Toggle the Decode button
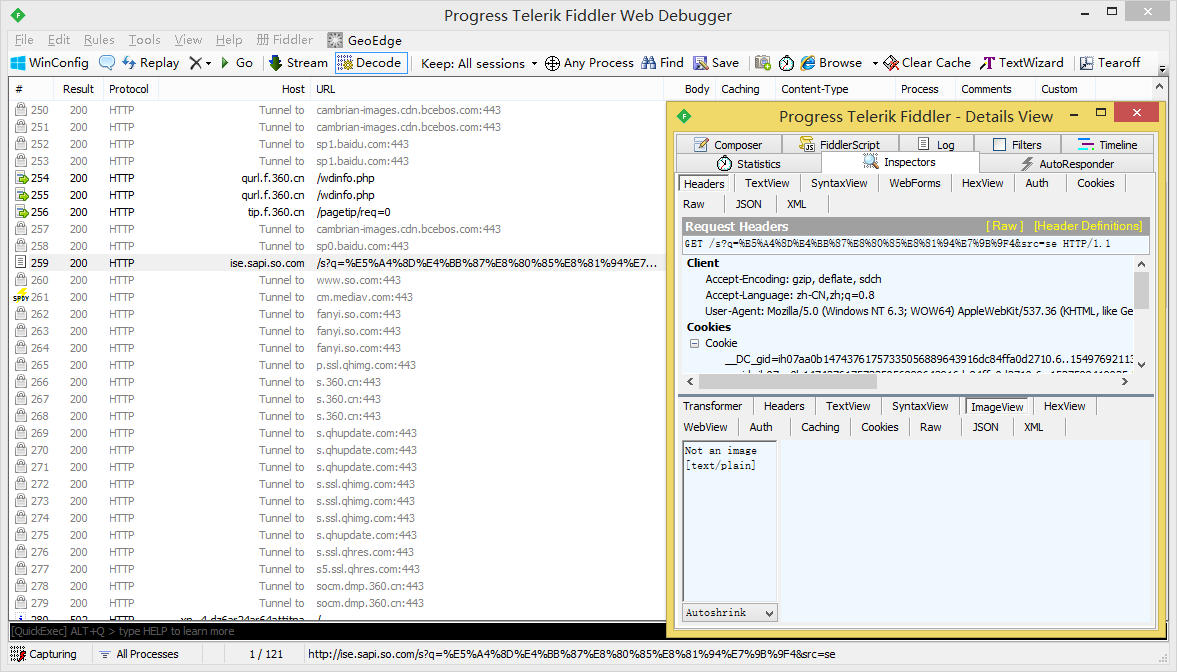This screenshot has width=1177, height=672. pyautogui.click(x=370, y=63)
